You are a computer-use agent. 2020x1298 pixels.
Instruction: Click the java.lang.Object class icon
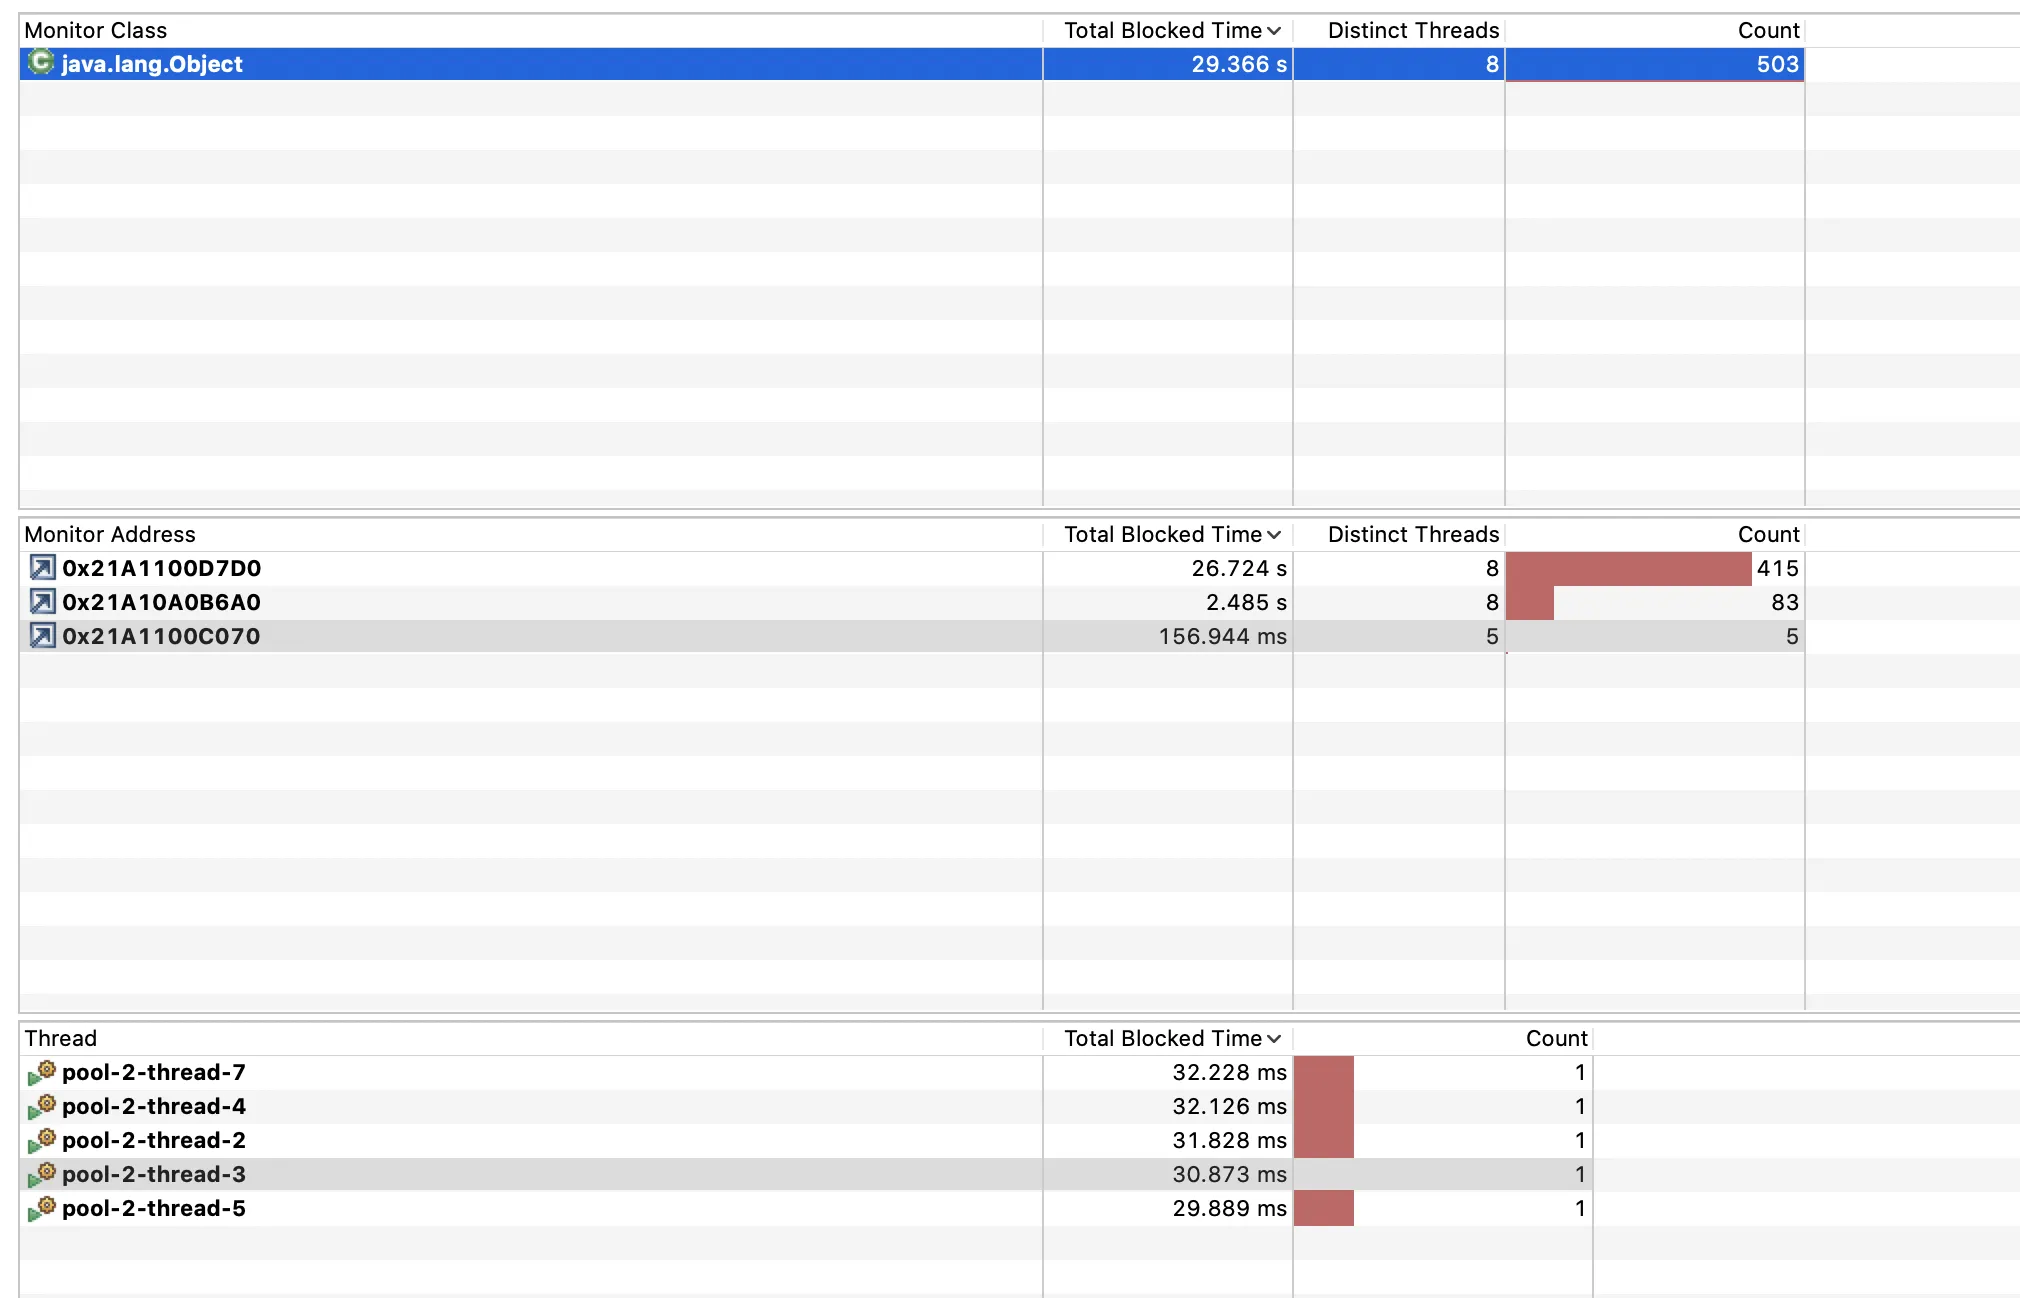point(41,63)
